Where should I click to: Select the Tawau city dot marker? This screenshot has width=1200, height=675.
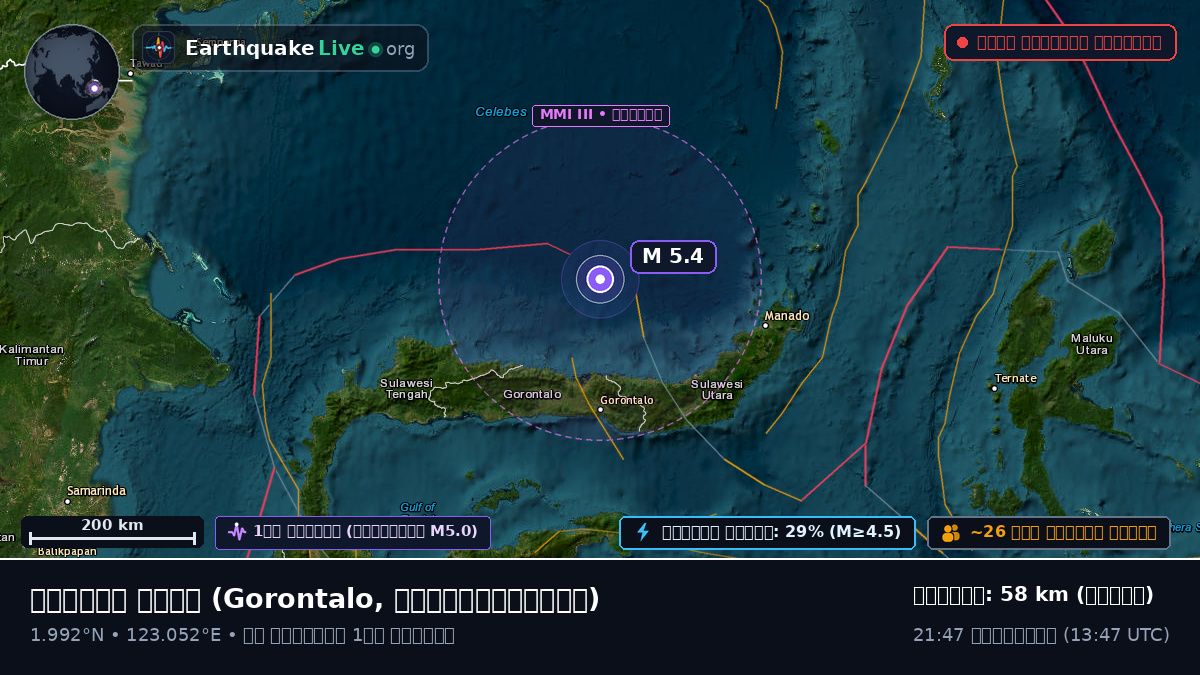pyautogui.click(x=130, y=73)
